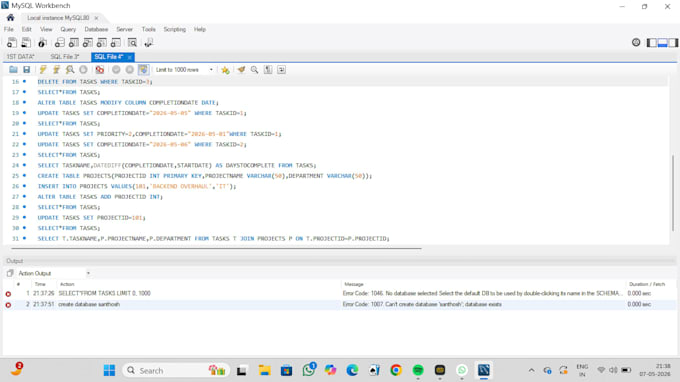Search table data toolbar icon
Screen dimensions: 680x382
point(132,42)
